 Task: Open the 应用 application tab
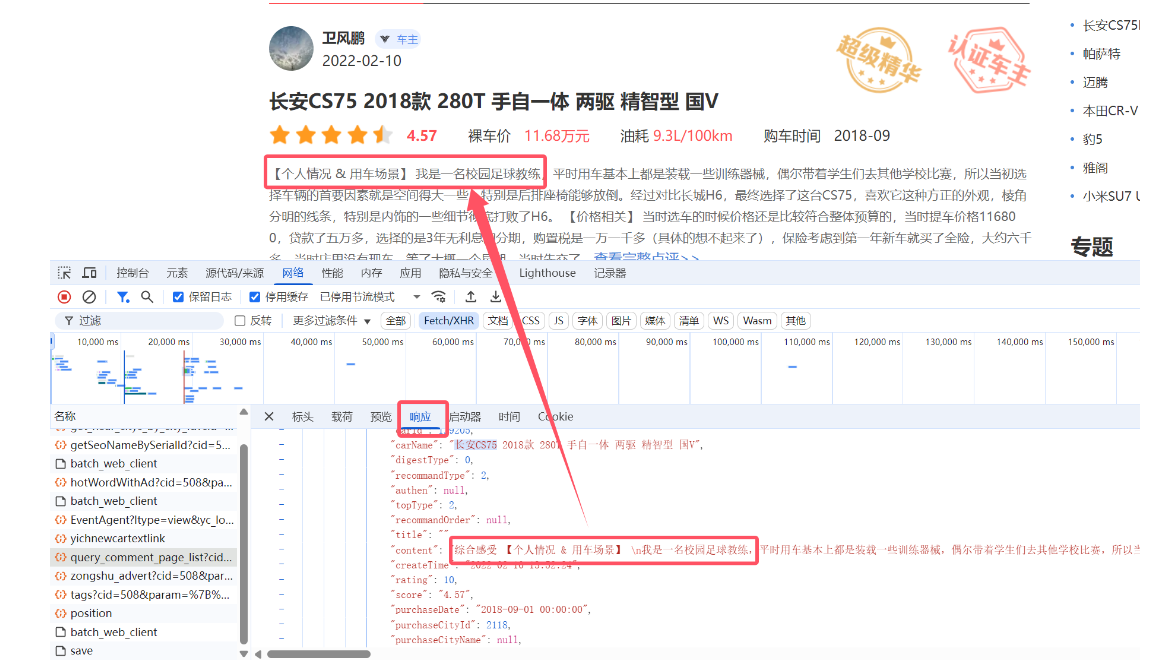click(410, 273)
